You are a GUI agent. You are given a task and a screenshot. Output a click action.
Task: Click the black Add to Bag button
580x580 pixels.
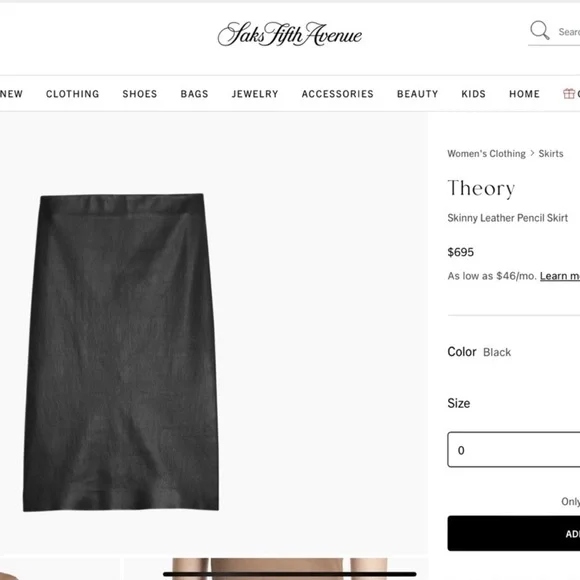(514, 533)
